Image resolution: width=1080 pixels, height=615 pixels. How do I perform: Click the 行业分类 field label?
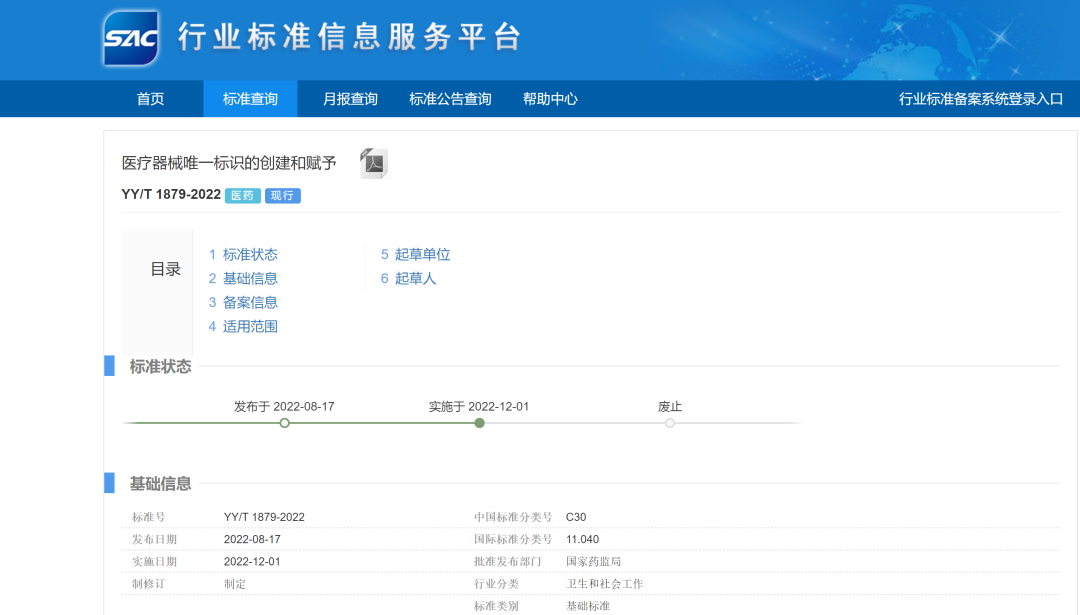click(x=496, y=584)
